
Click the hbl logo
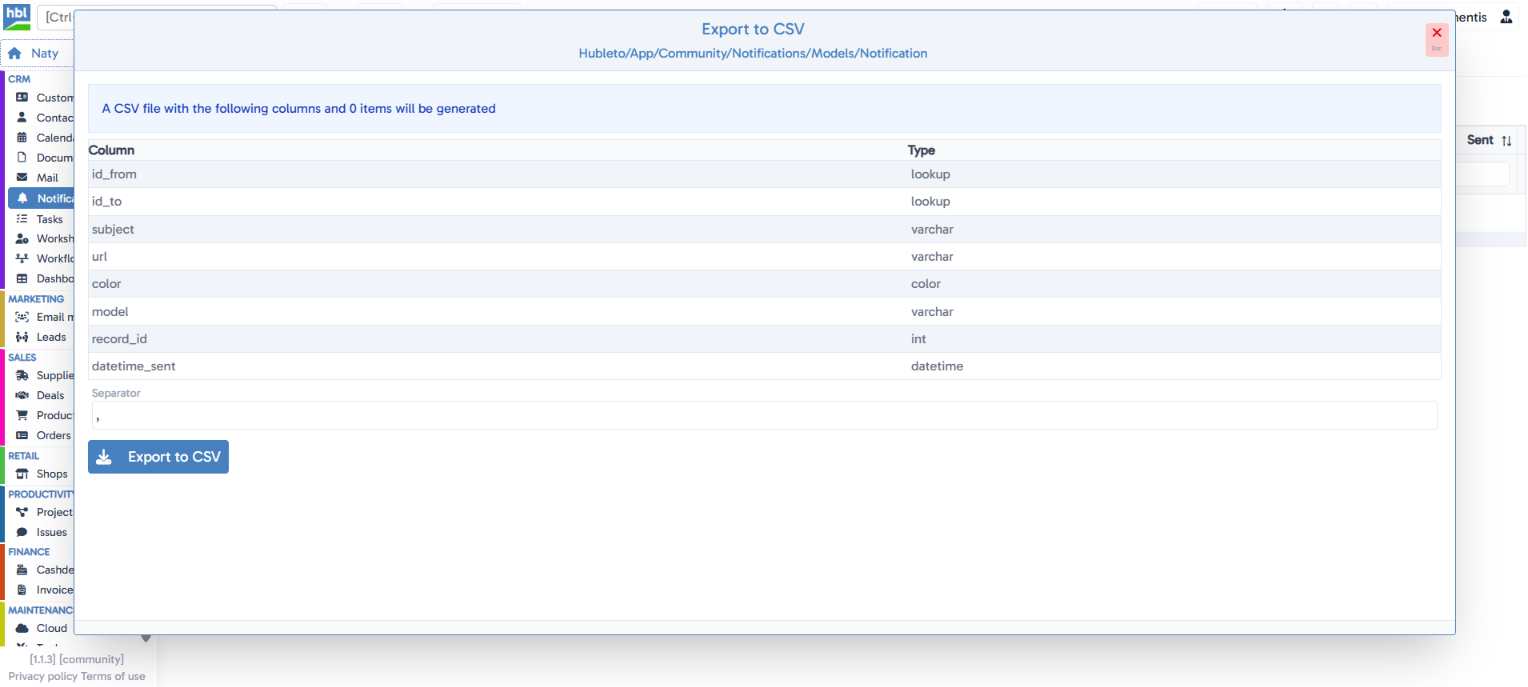click(x=17, y=17)
